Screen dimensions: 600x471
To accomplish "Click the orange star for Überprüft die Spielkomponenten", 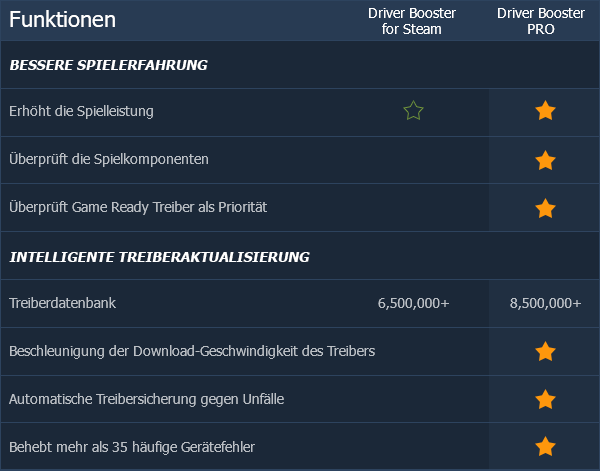I will tap(545, 160).
